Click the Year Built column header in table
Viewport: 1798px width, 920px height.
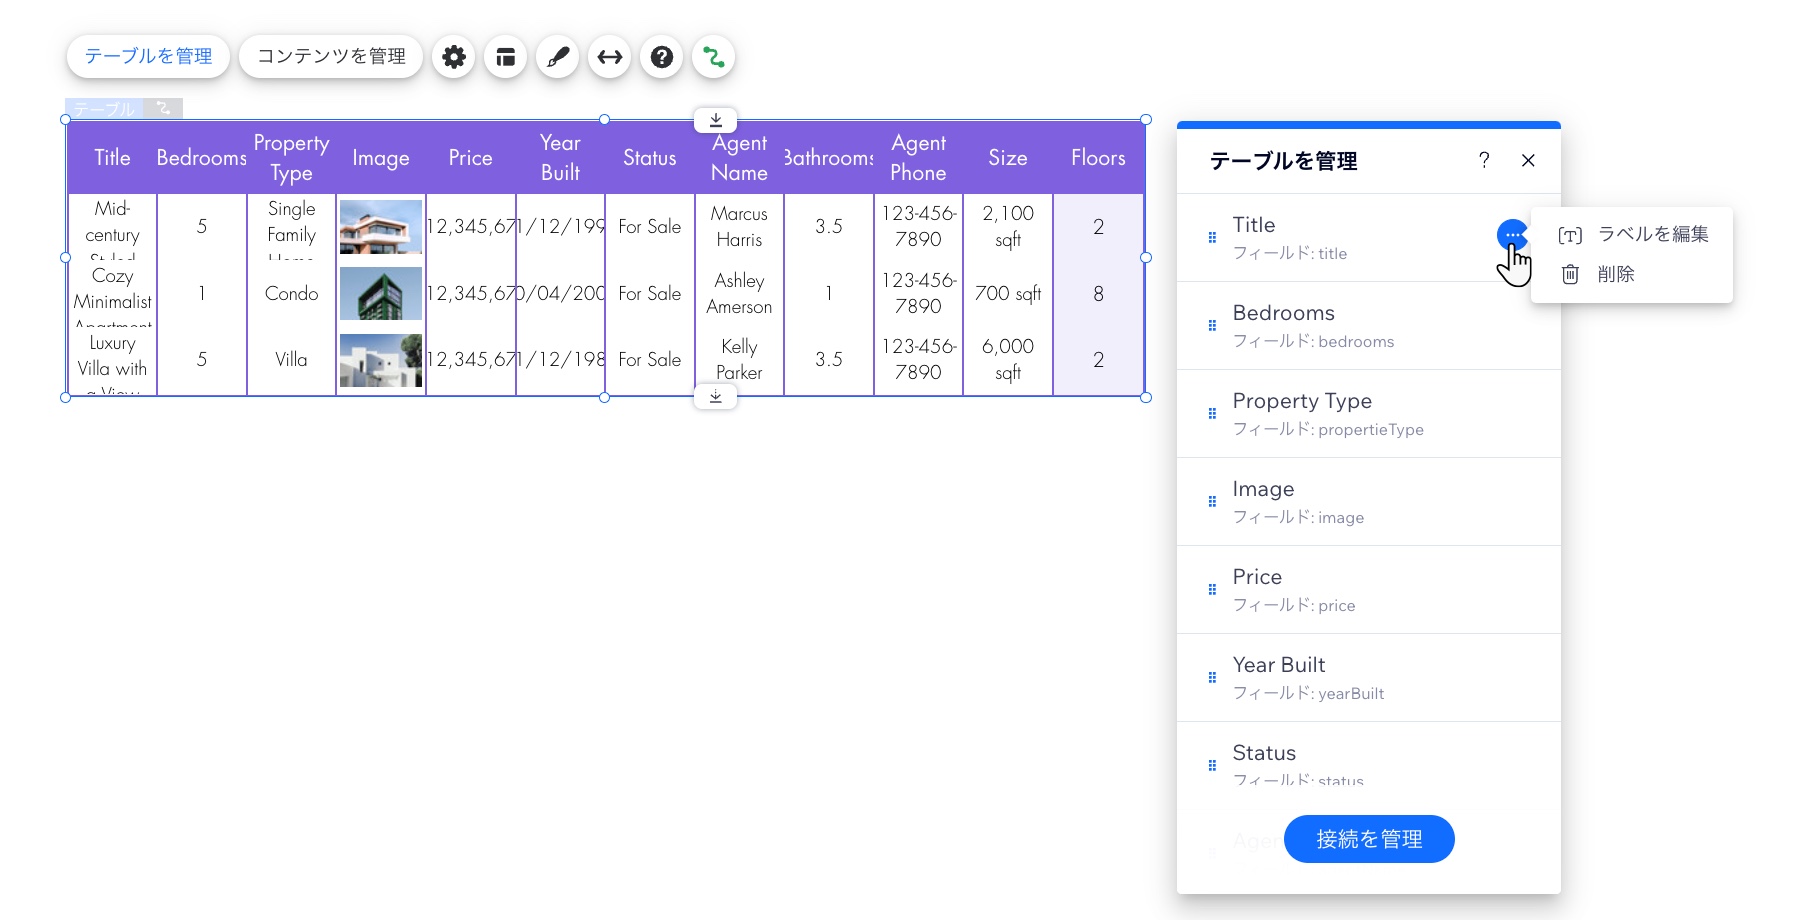pyautogui.click(x=560, y=158)
